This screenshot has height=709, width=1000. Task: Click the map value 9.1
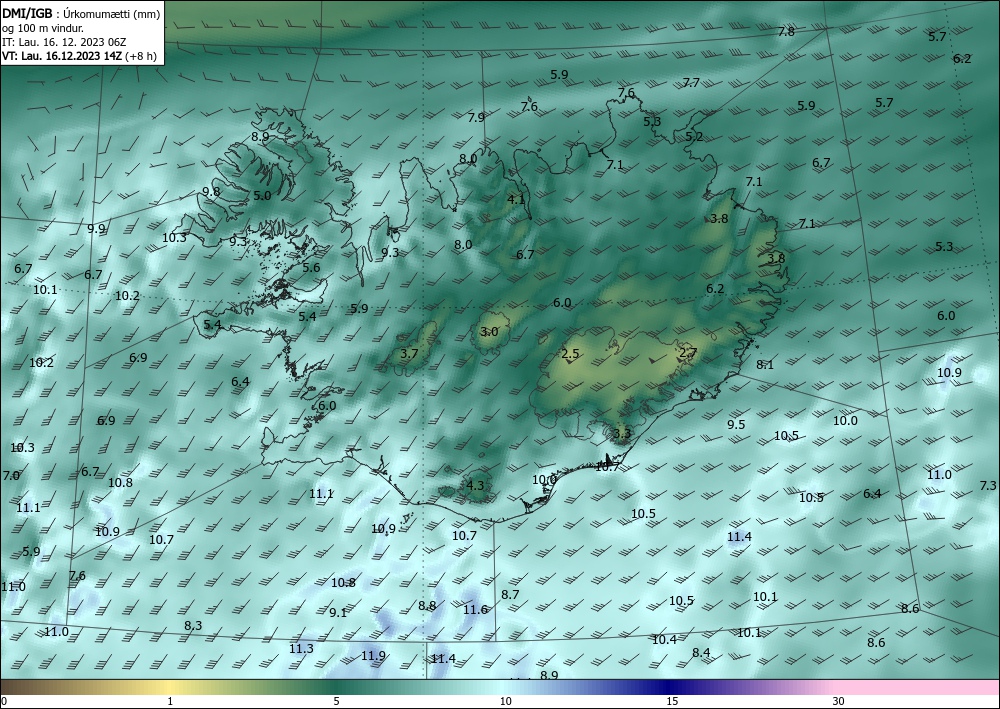tap(338, 612)
